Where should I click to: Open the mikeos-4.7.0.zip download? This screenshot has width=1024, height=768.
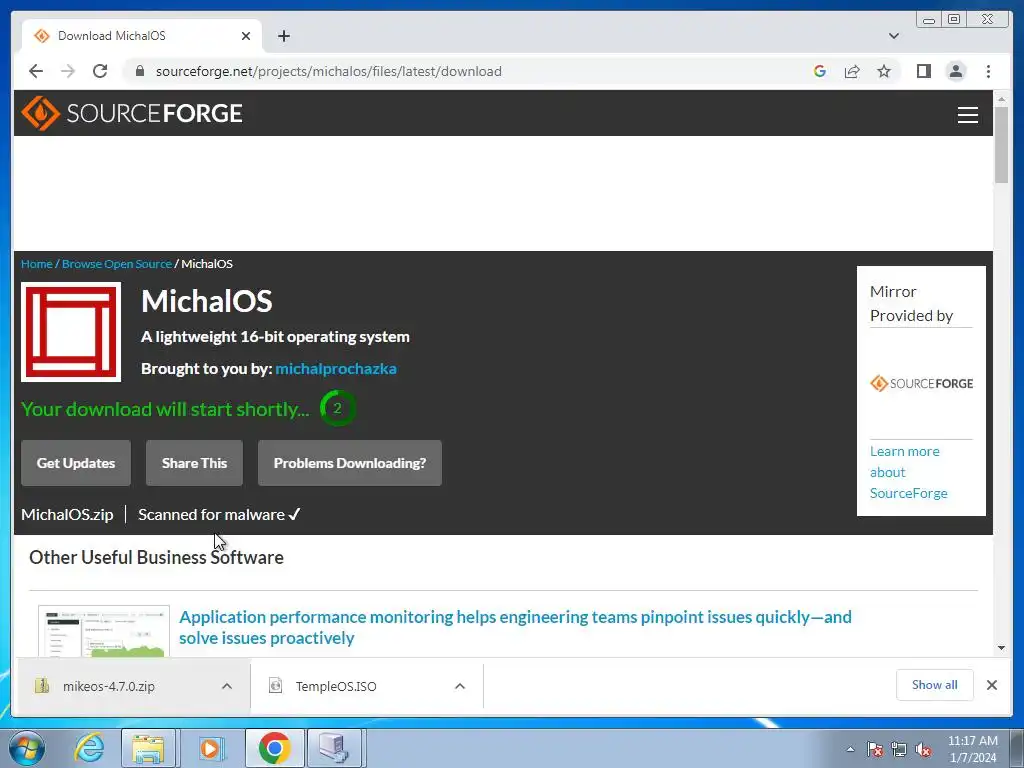(108, 686)
